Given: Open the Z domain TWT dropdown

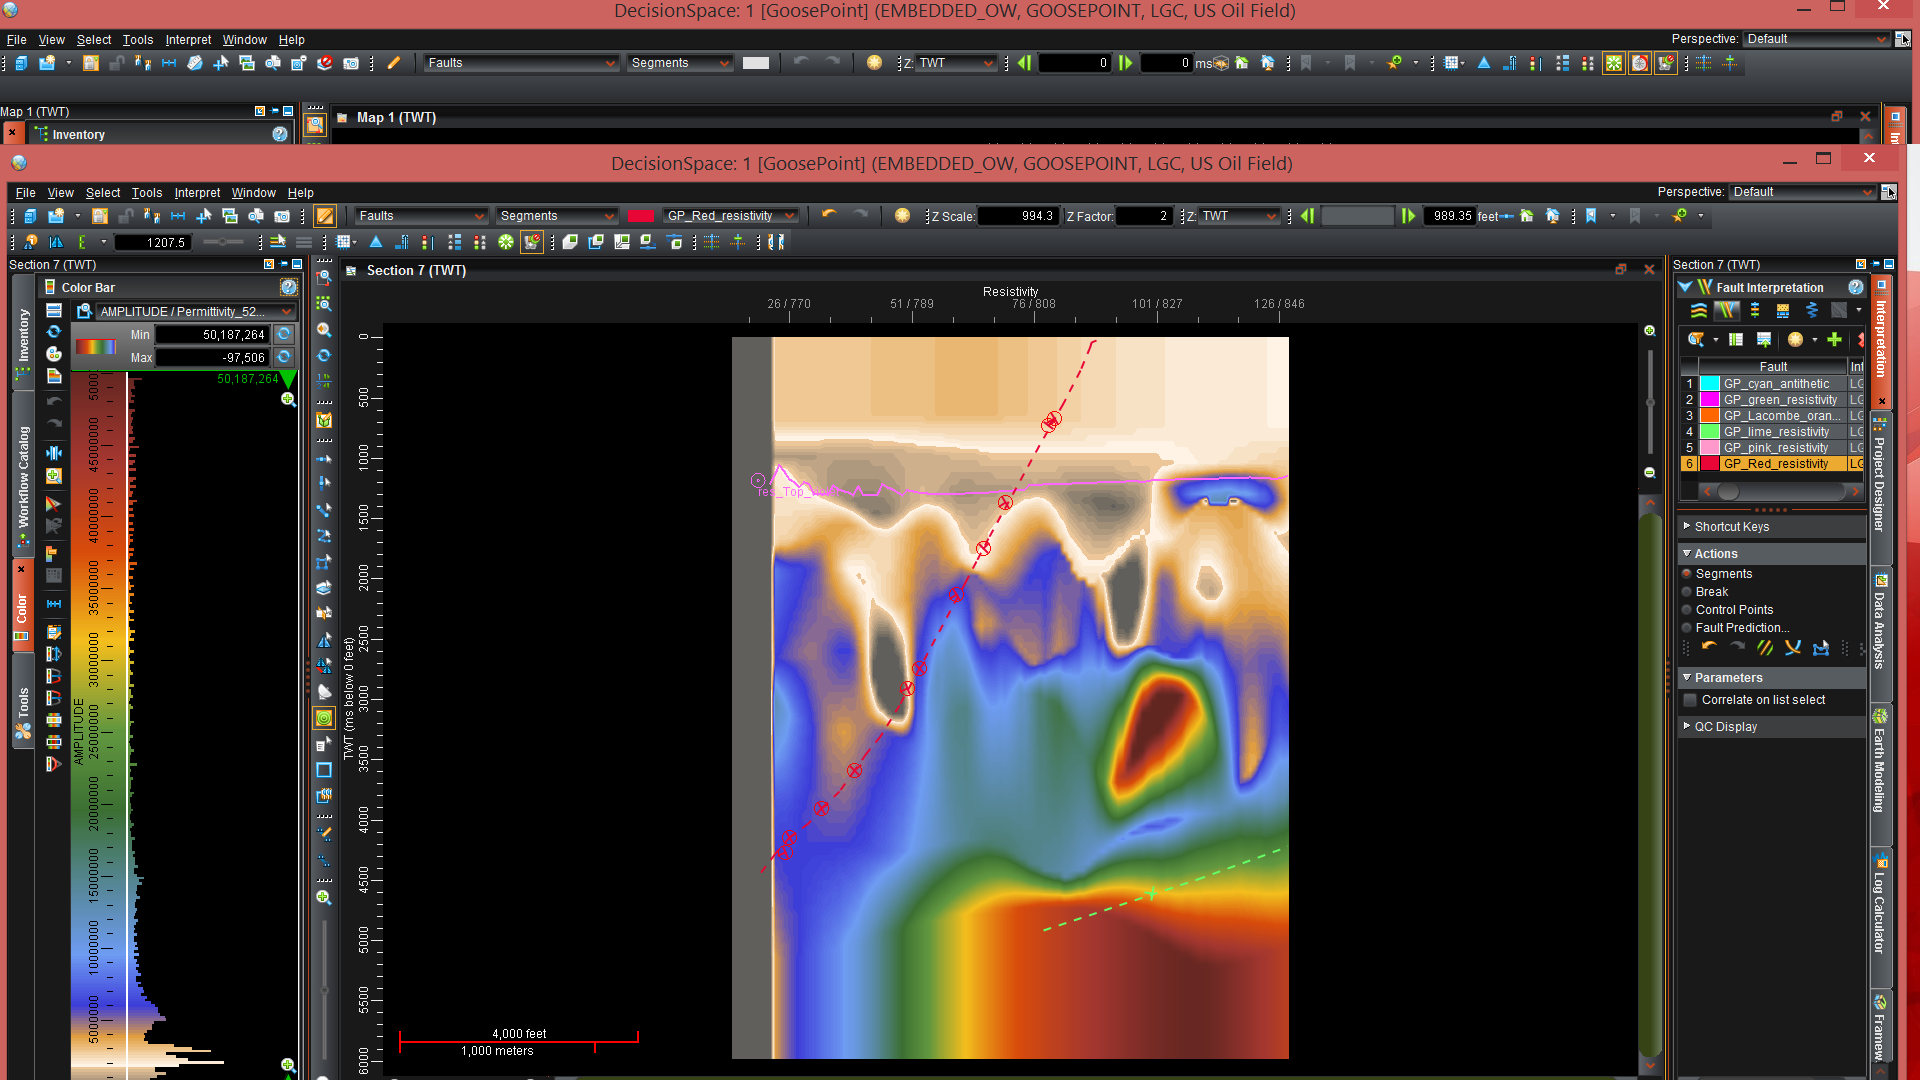Looking at the screenshot, I should (1240, 216).
